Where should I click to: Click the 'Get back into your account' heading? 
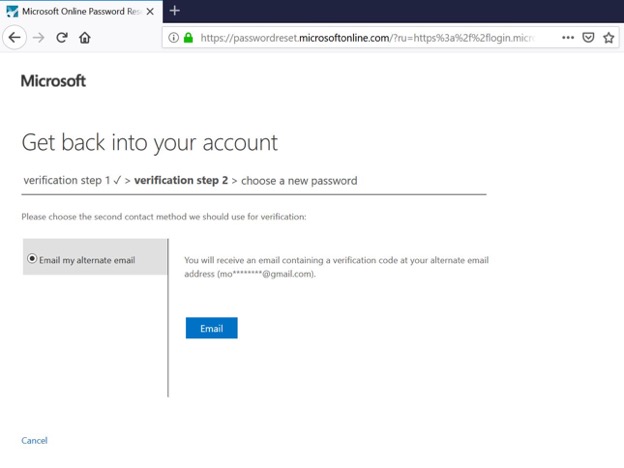point(150,143)
